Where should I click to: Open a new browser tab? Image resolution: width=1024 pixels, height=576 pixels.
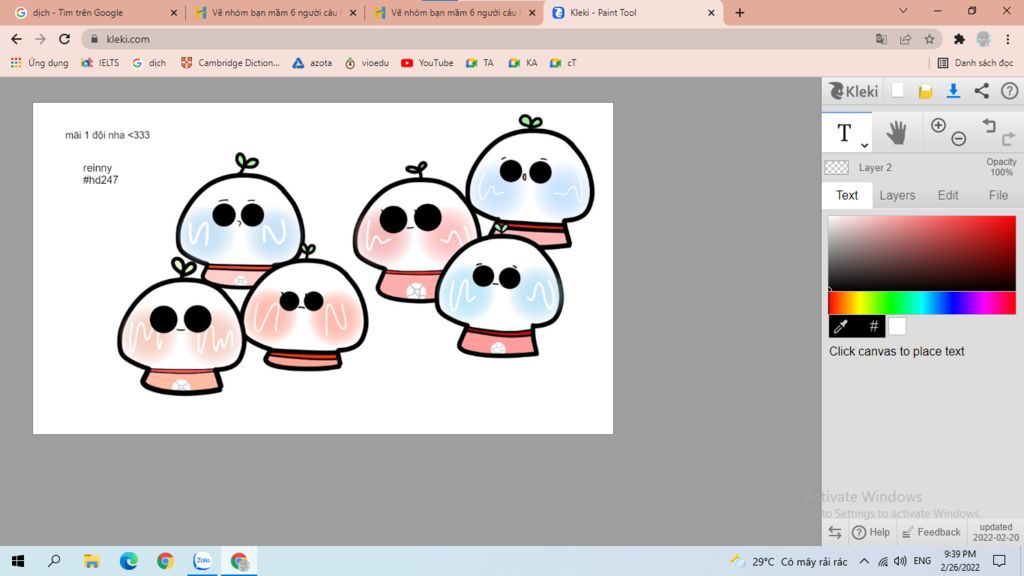coord(739,12)
